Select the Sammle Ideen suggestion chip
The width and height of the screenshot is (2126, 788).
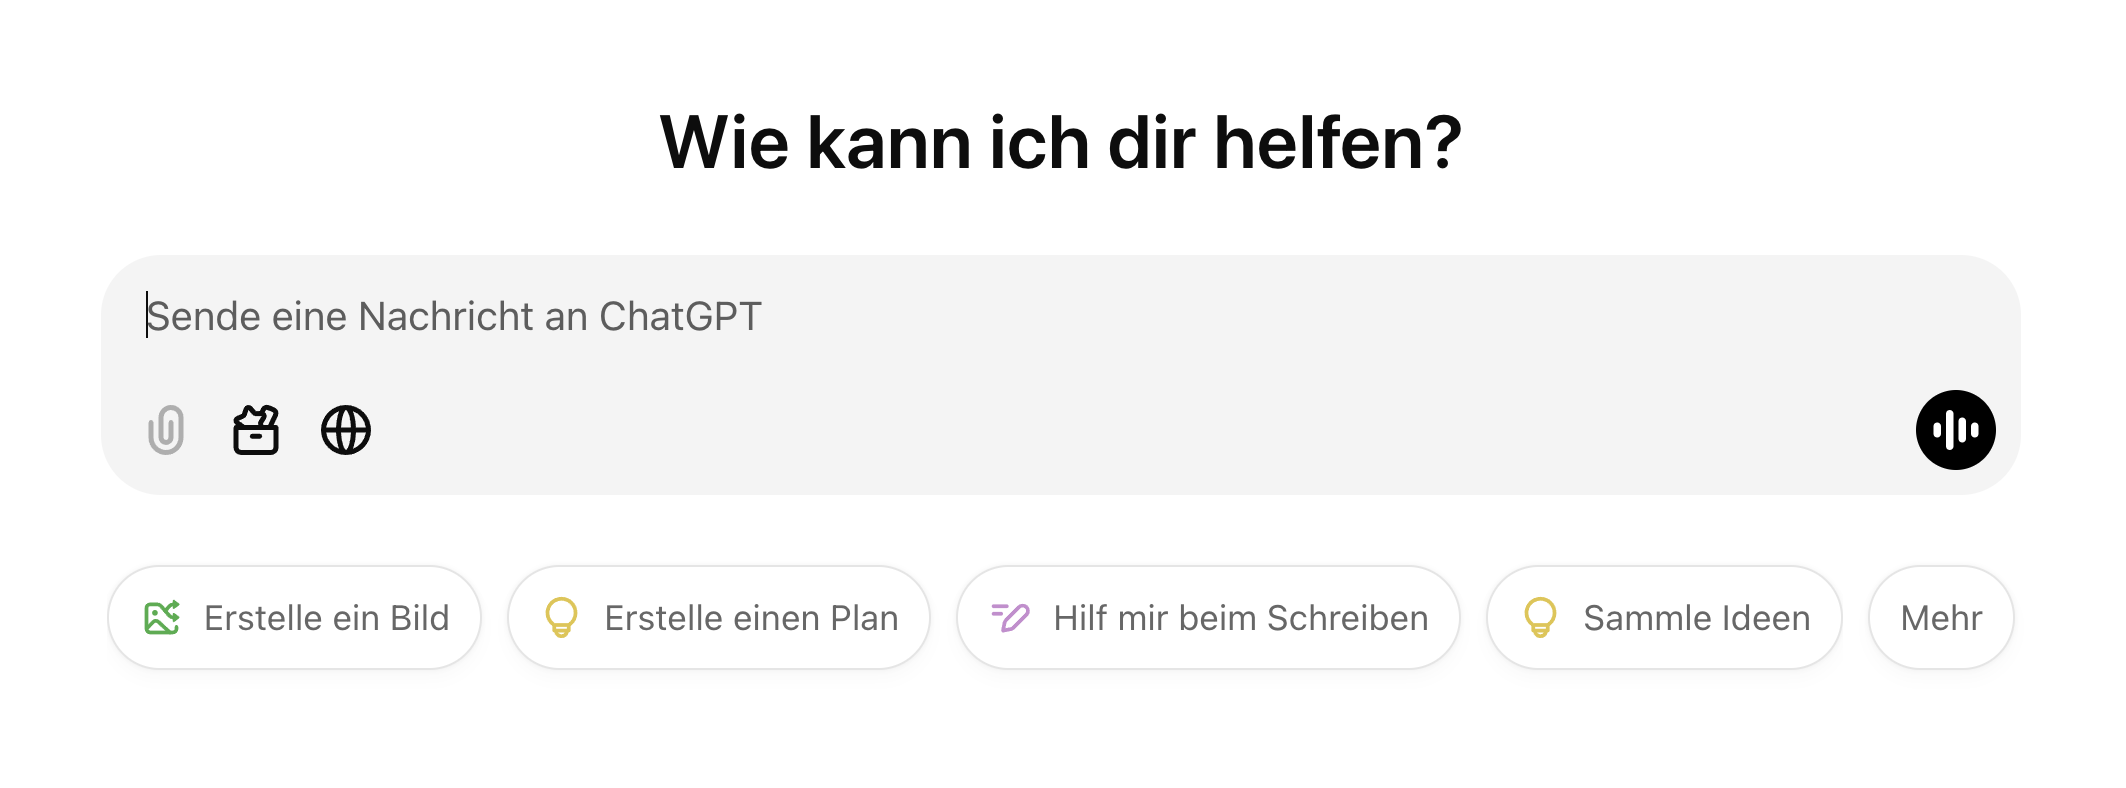(1664, 618)
